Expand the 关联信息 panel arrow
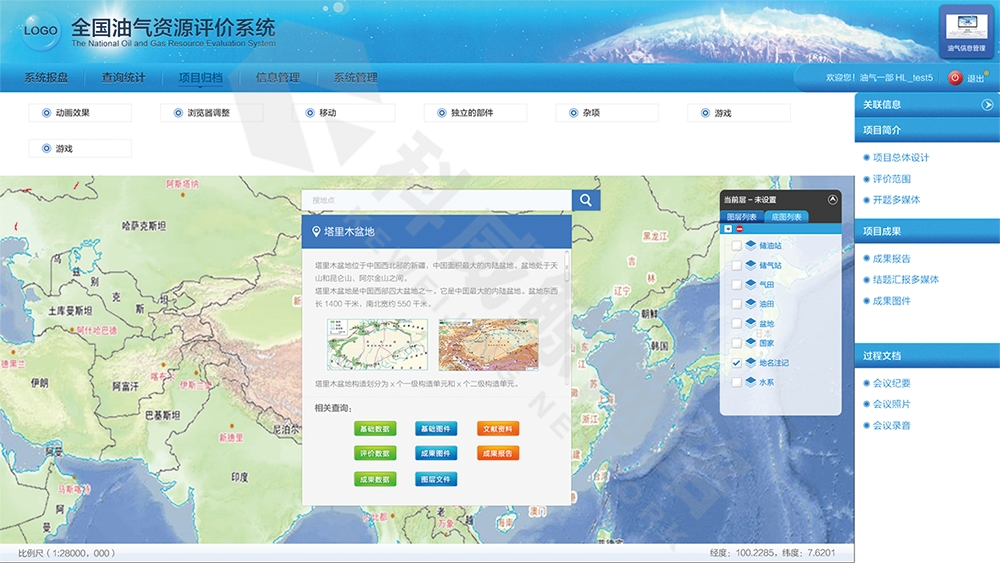The height and width of the screenshot is (563, 1000). click(987, 105)
